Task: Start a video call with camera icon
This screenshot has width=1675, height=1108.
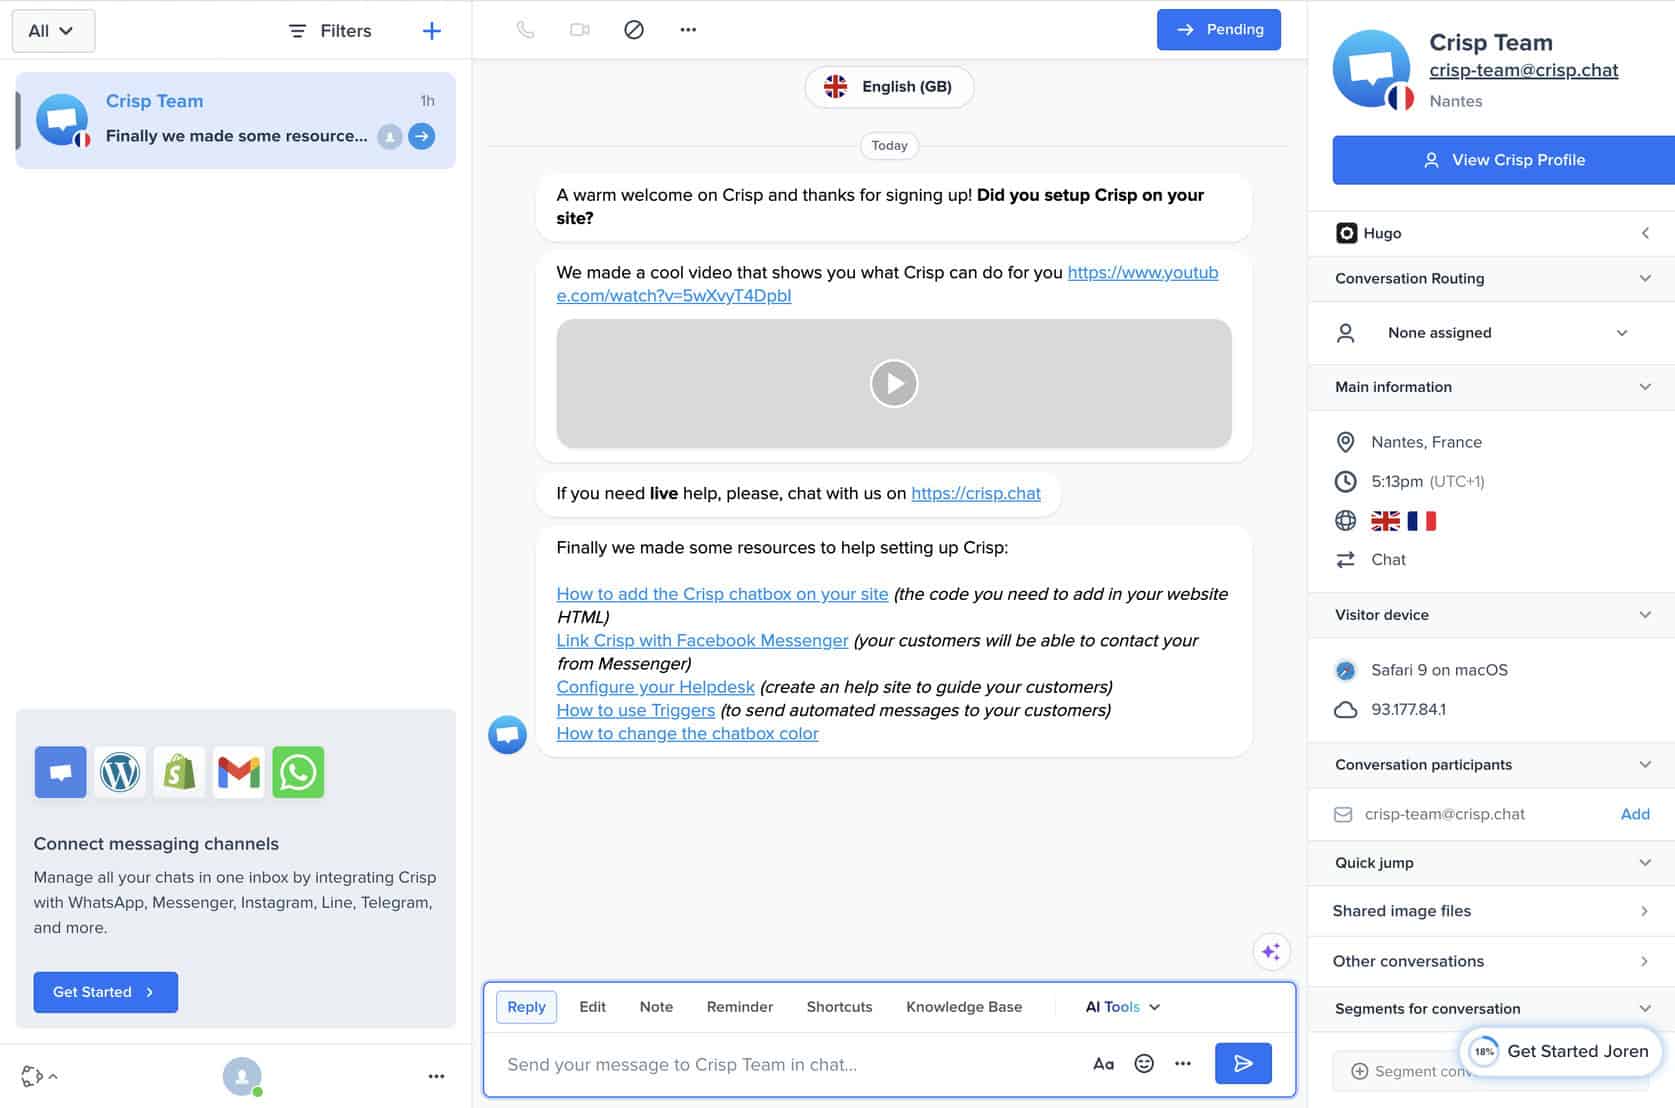Action: tap(580, 30)
